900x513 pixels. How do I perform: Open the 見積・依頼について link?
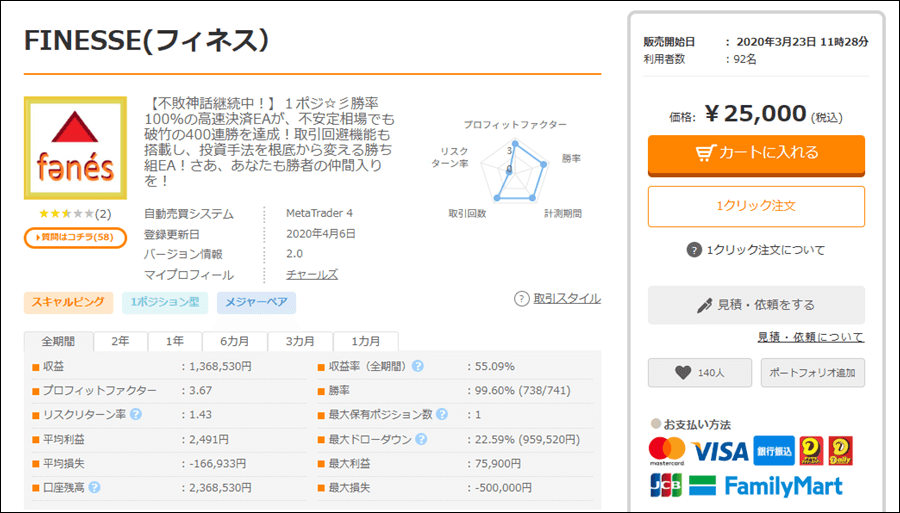coord(810,337)
